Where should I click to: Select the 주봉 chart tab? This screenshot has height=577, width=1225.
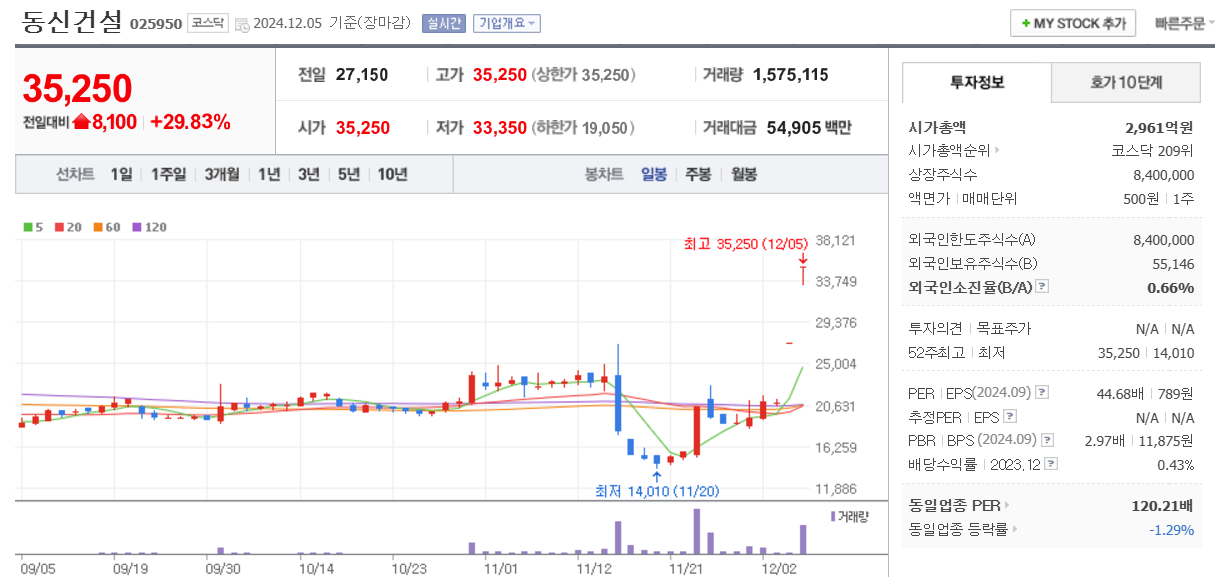tap(699, 174)
